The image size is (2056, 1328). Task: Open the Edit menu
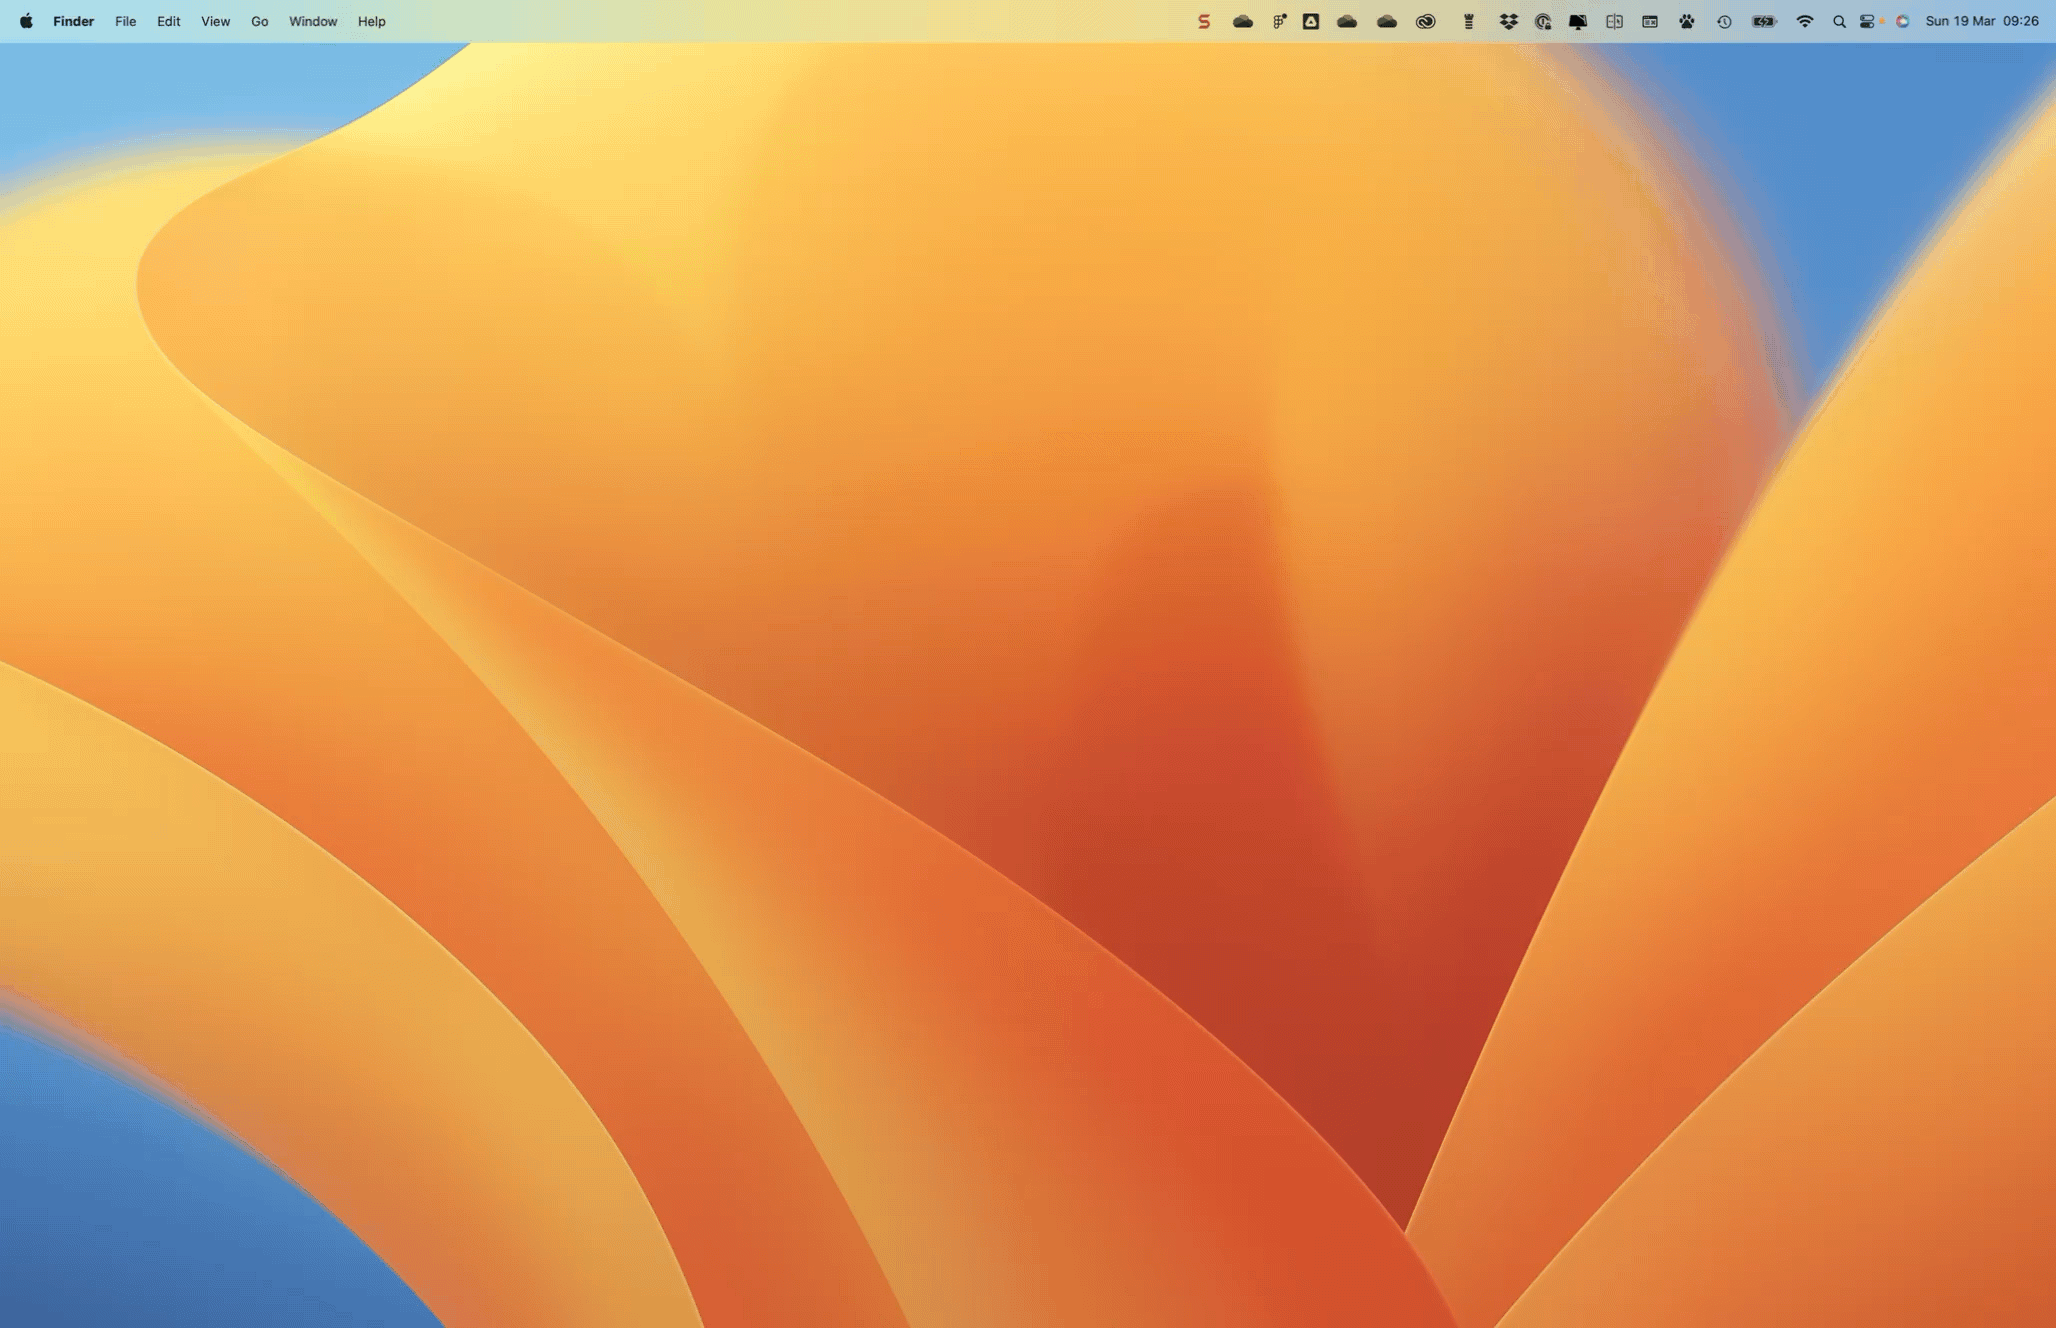168,21
